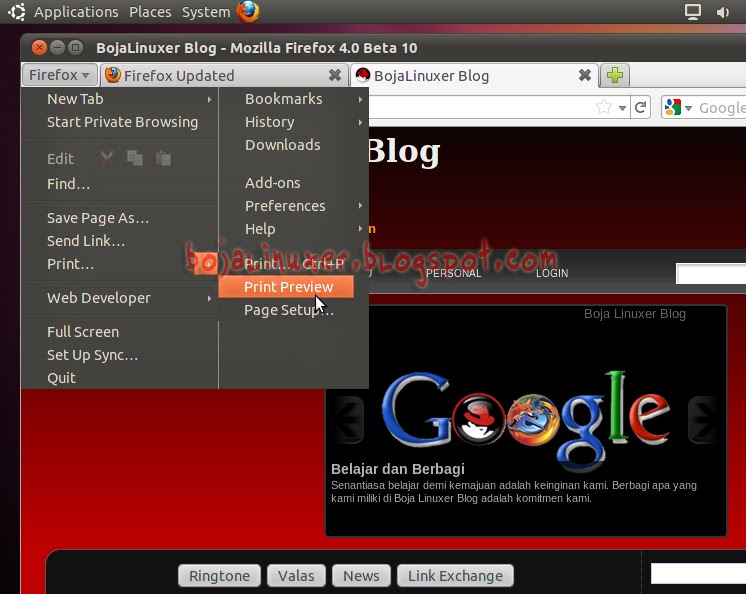
Task: Click the URL address bar
Action: 481,107
